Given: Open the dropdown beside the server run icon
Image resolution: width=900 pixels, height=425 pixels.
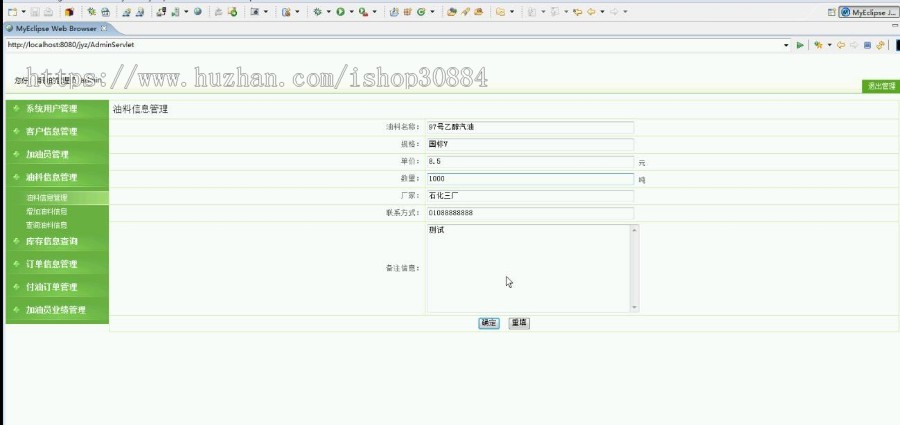Looking at the screenshot, I should (x=186, y=11).
